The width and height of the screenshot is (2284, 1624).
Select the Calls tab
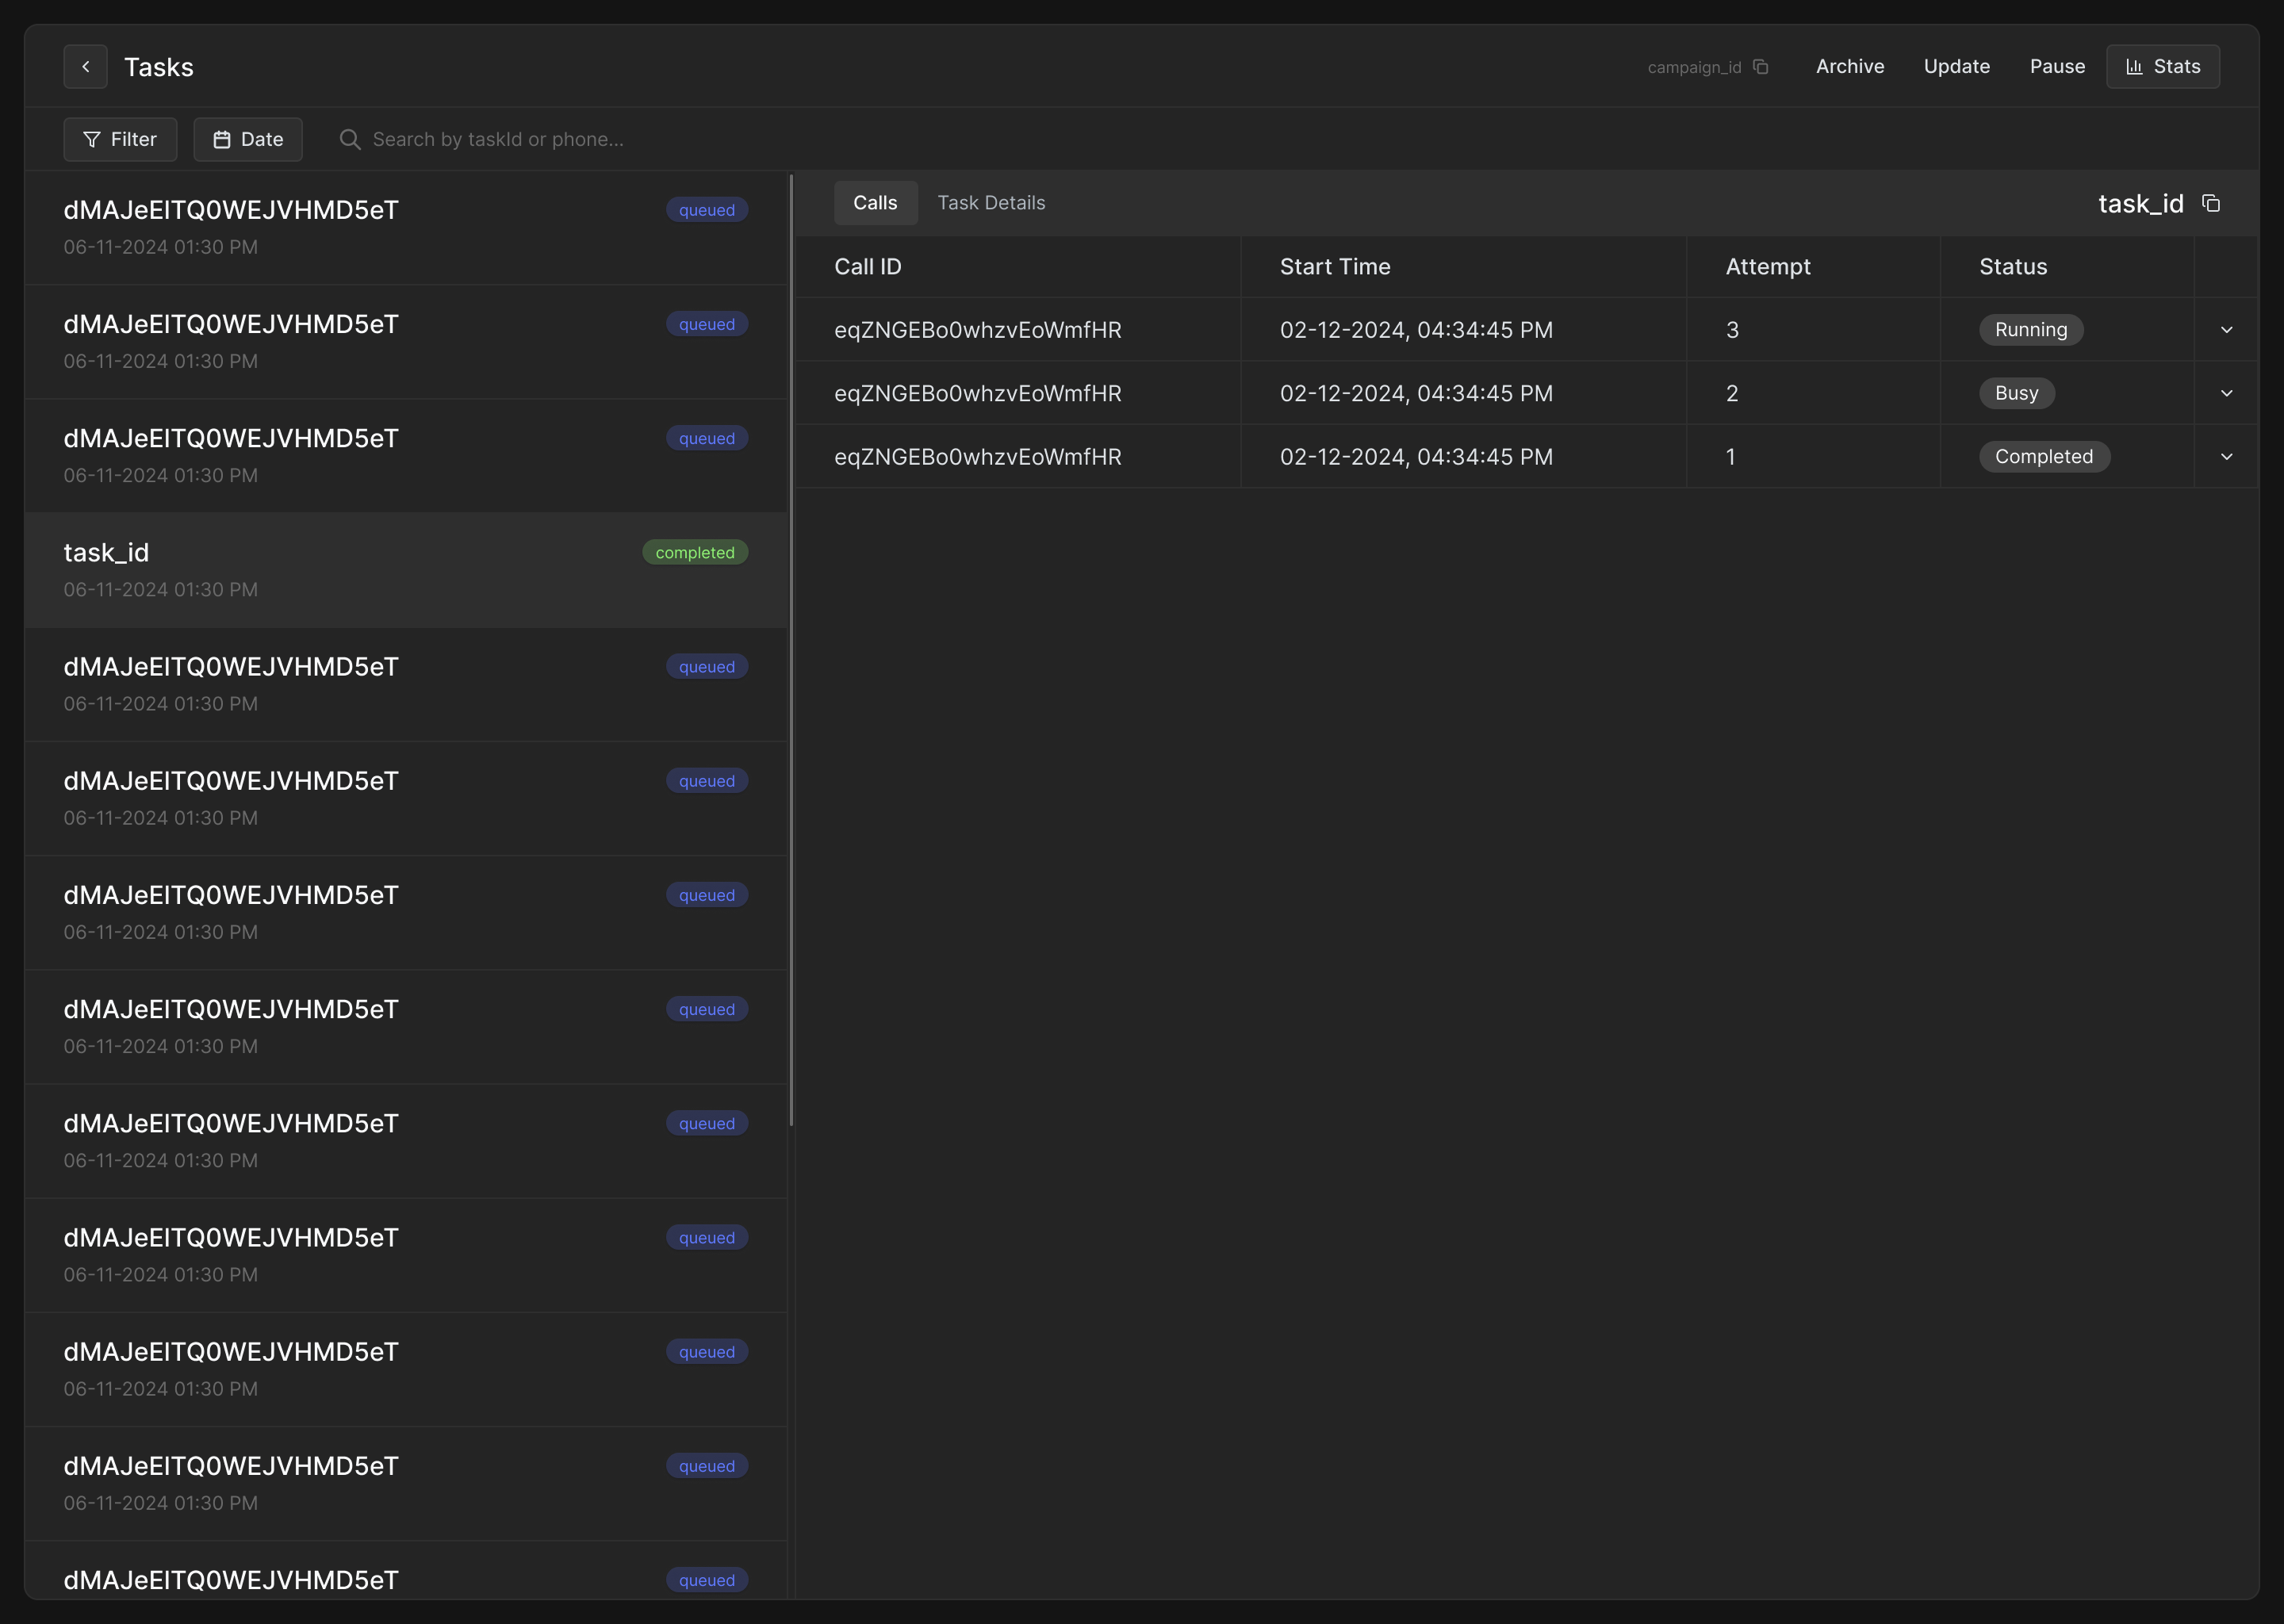[875, 203]
